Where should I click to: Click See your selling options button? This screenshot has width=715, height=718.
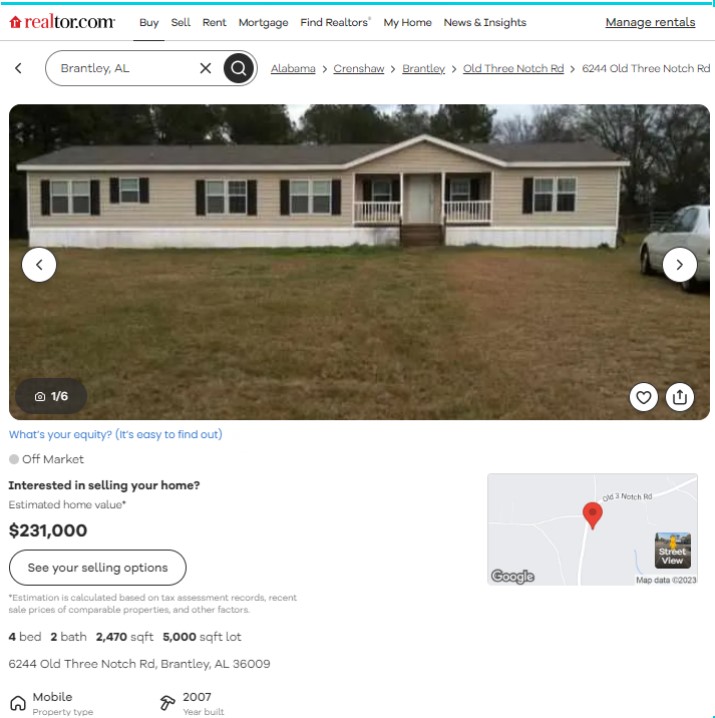pyautogui.click(x=98, y=567)
